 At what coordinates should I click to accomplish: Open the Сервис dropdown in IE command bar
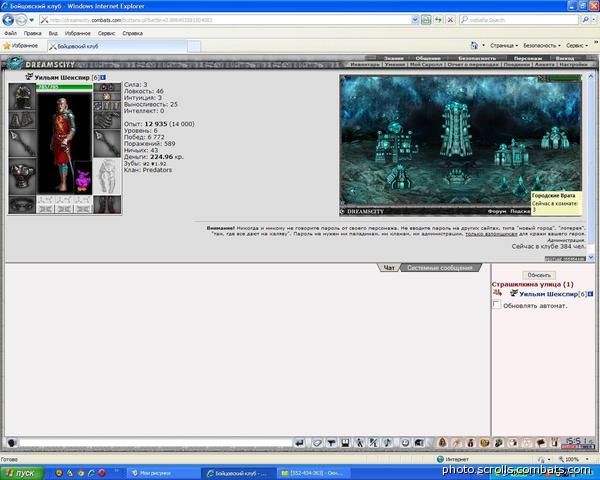[x=577, y=46]
